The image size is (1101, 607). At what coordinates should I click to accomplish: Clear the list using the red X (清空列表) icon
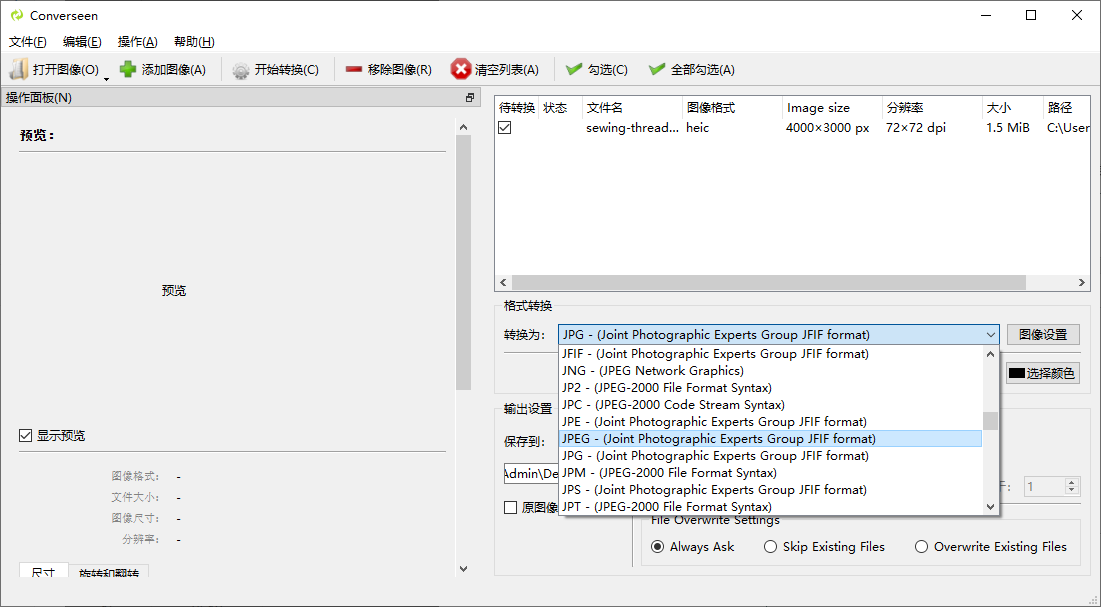pyautogui.click(x=461, y=69)
